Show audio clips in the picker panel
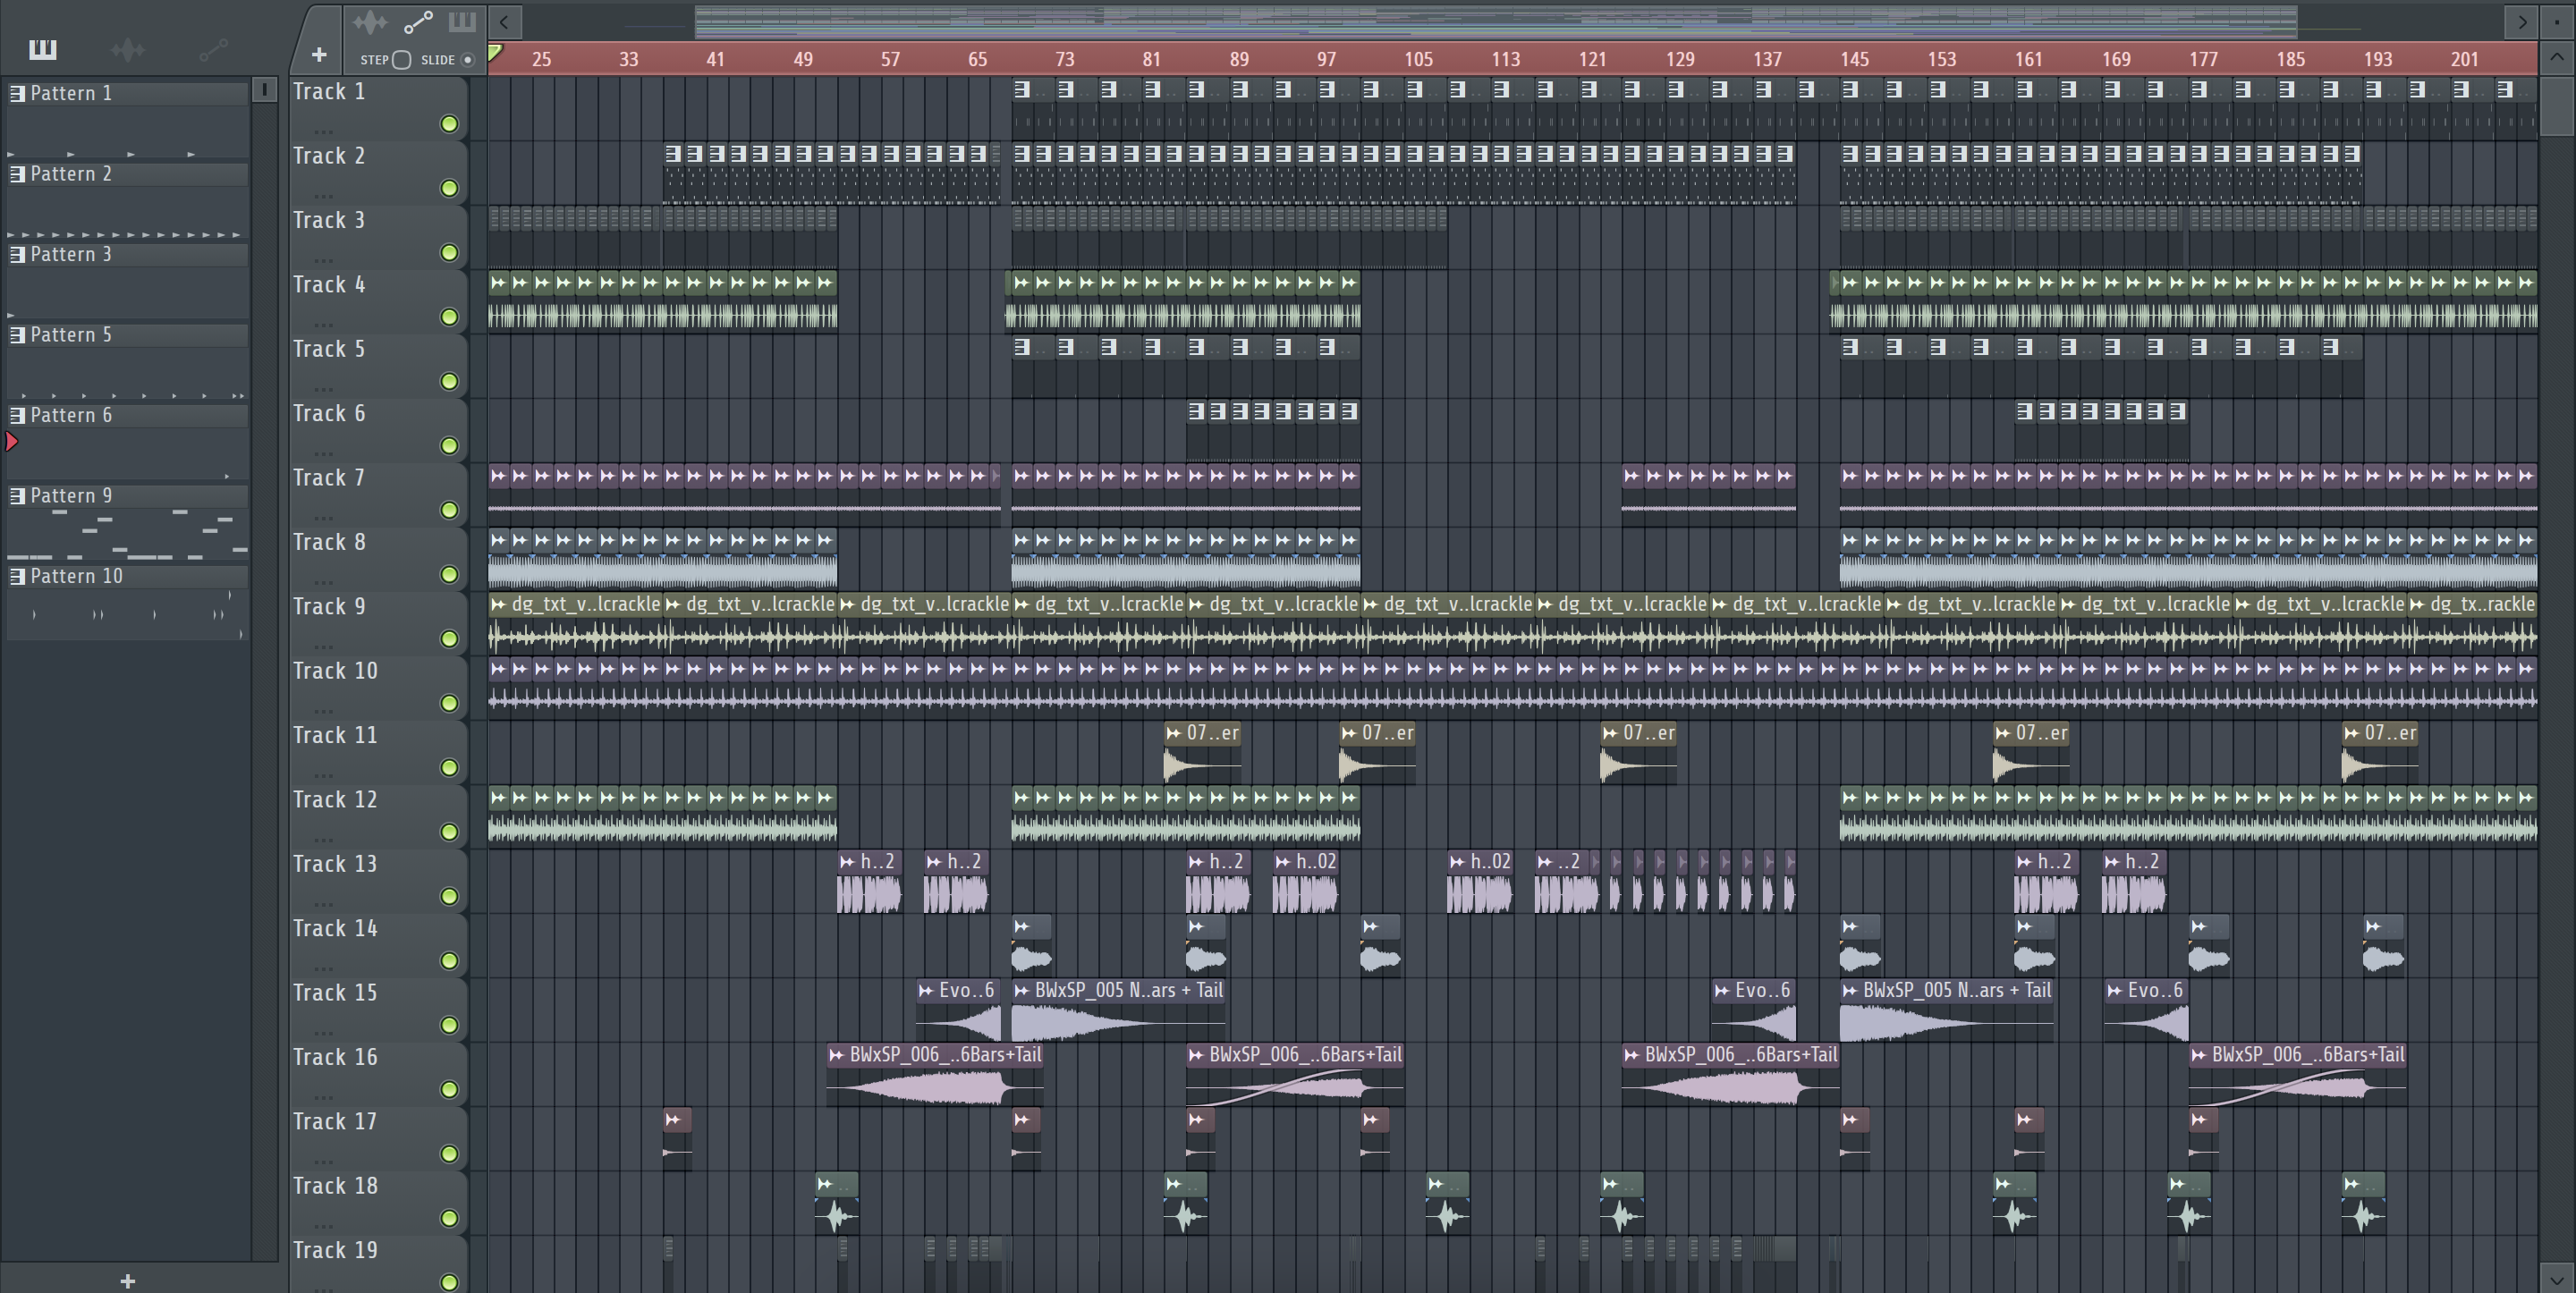The image size is (2576, 1293). [128, 49]
